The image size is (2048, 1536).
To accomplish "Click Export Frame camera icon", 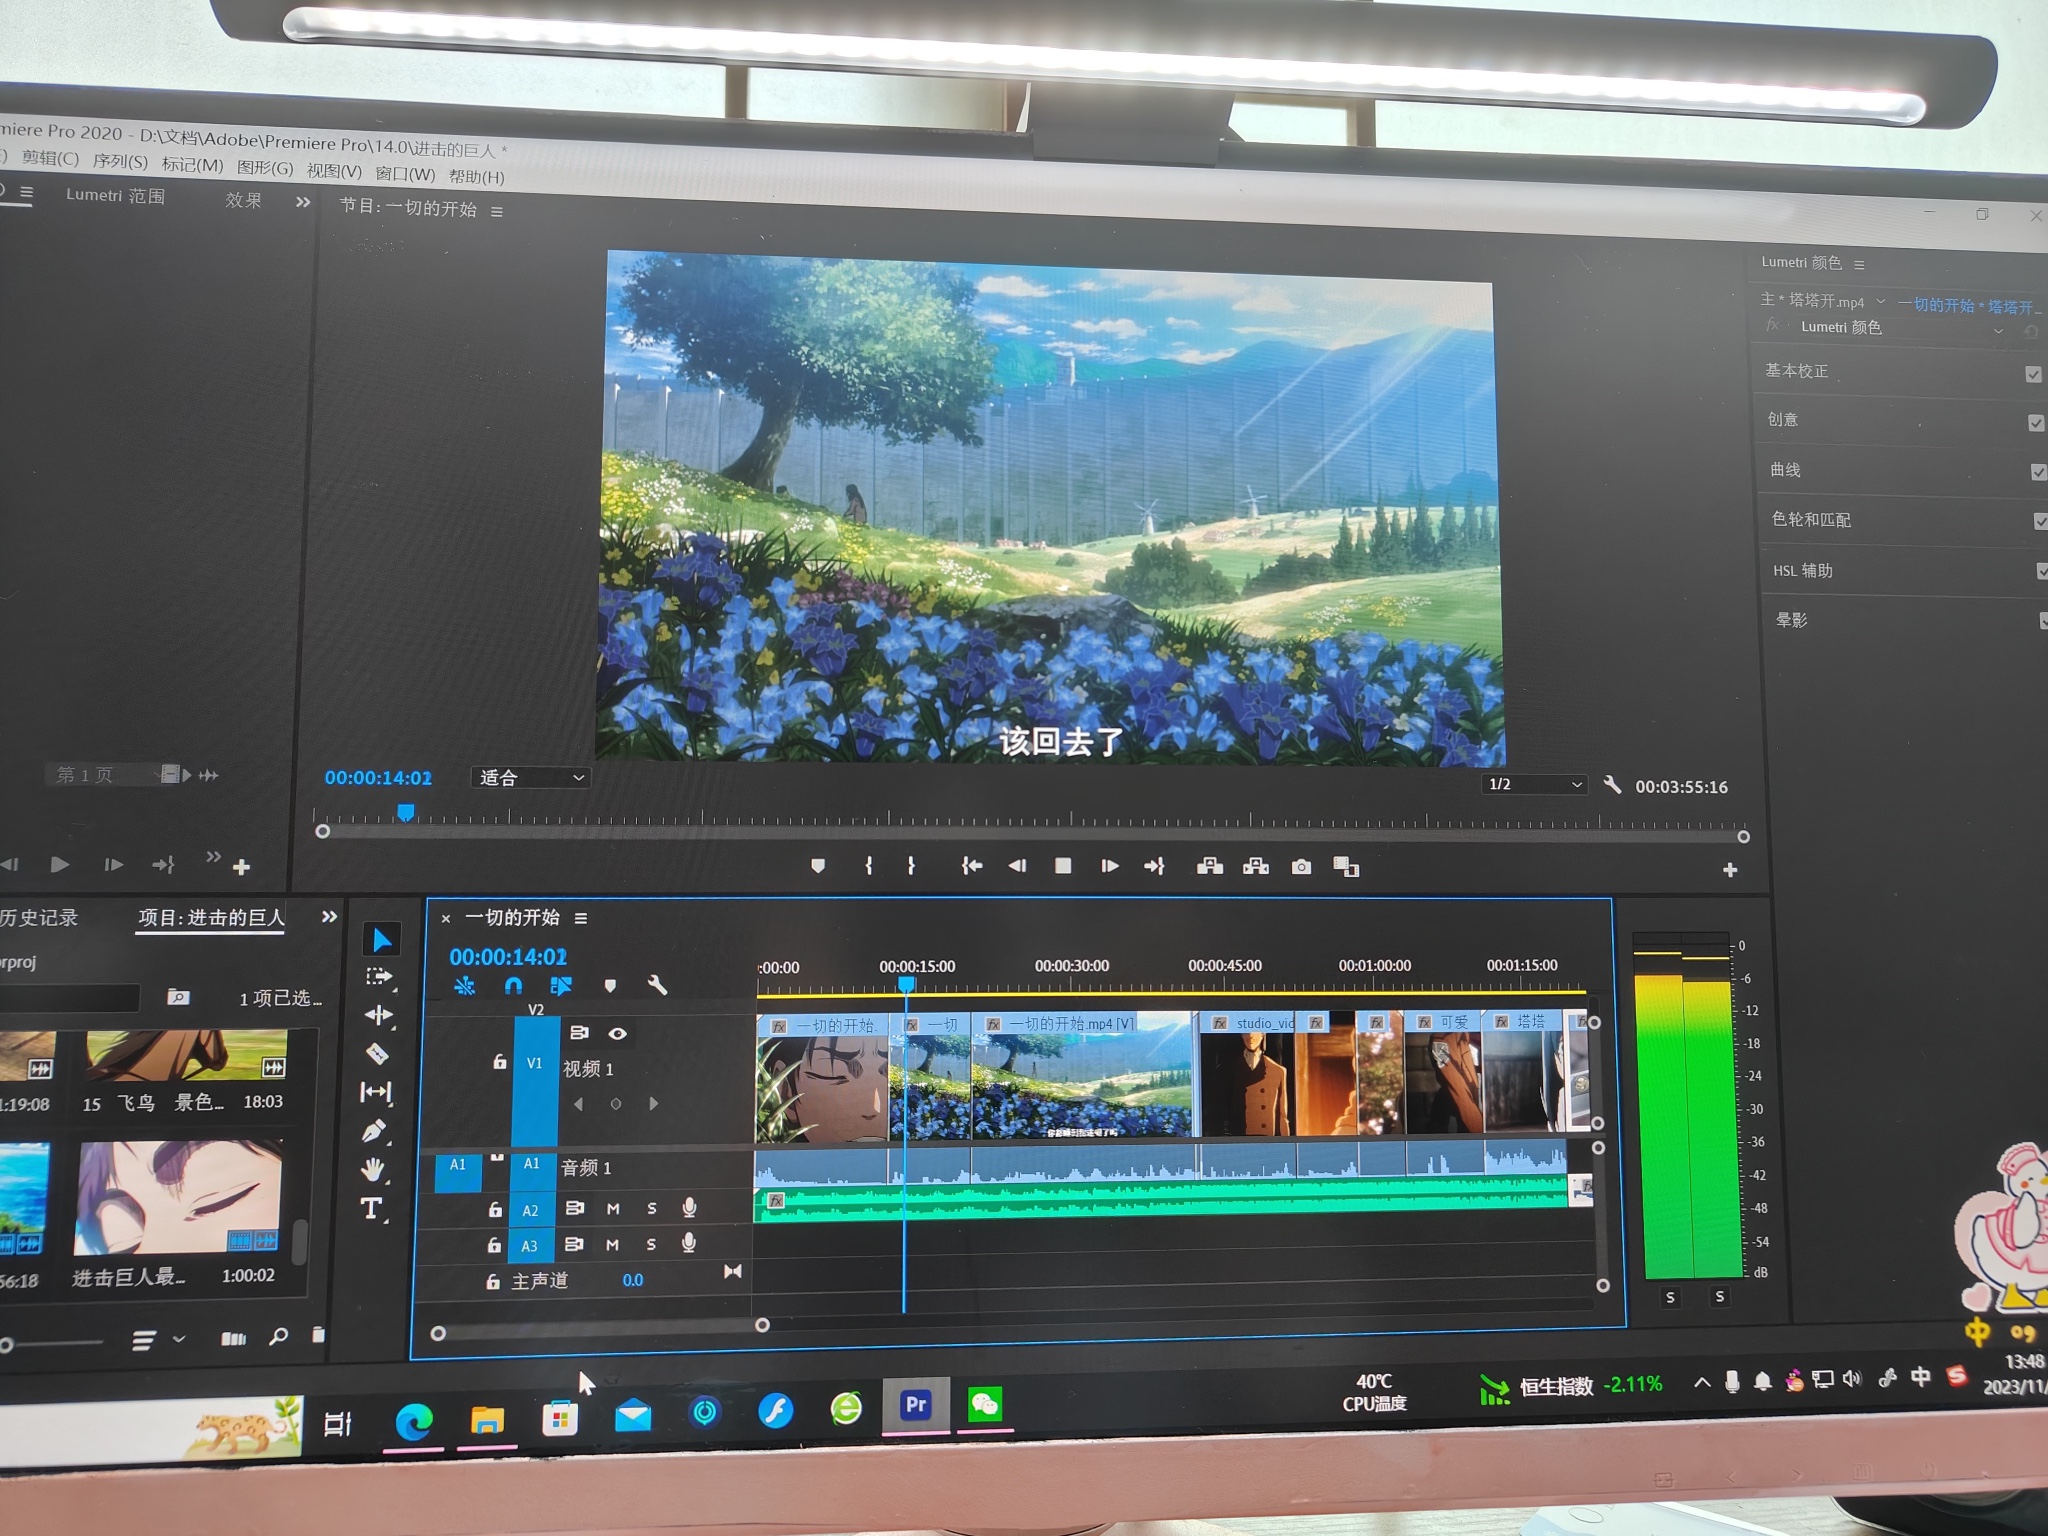I will [1301, 867].
